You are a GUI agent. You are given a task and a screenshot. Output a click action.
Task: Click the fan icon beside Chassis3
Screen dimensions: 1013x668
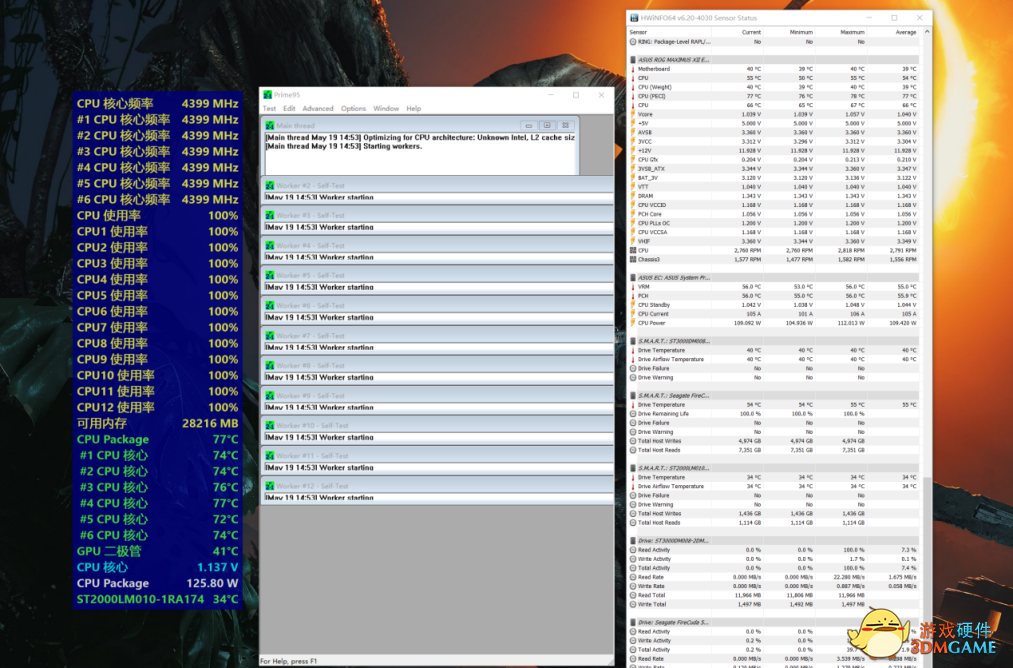[633, 259]
